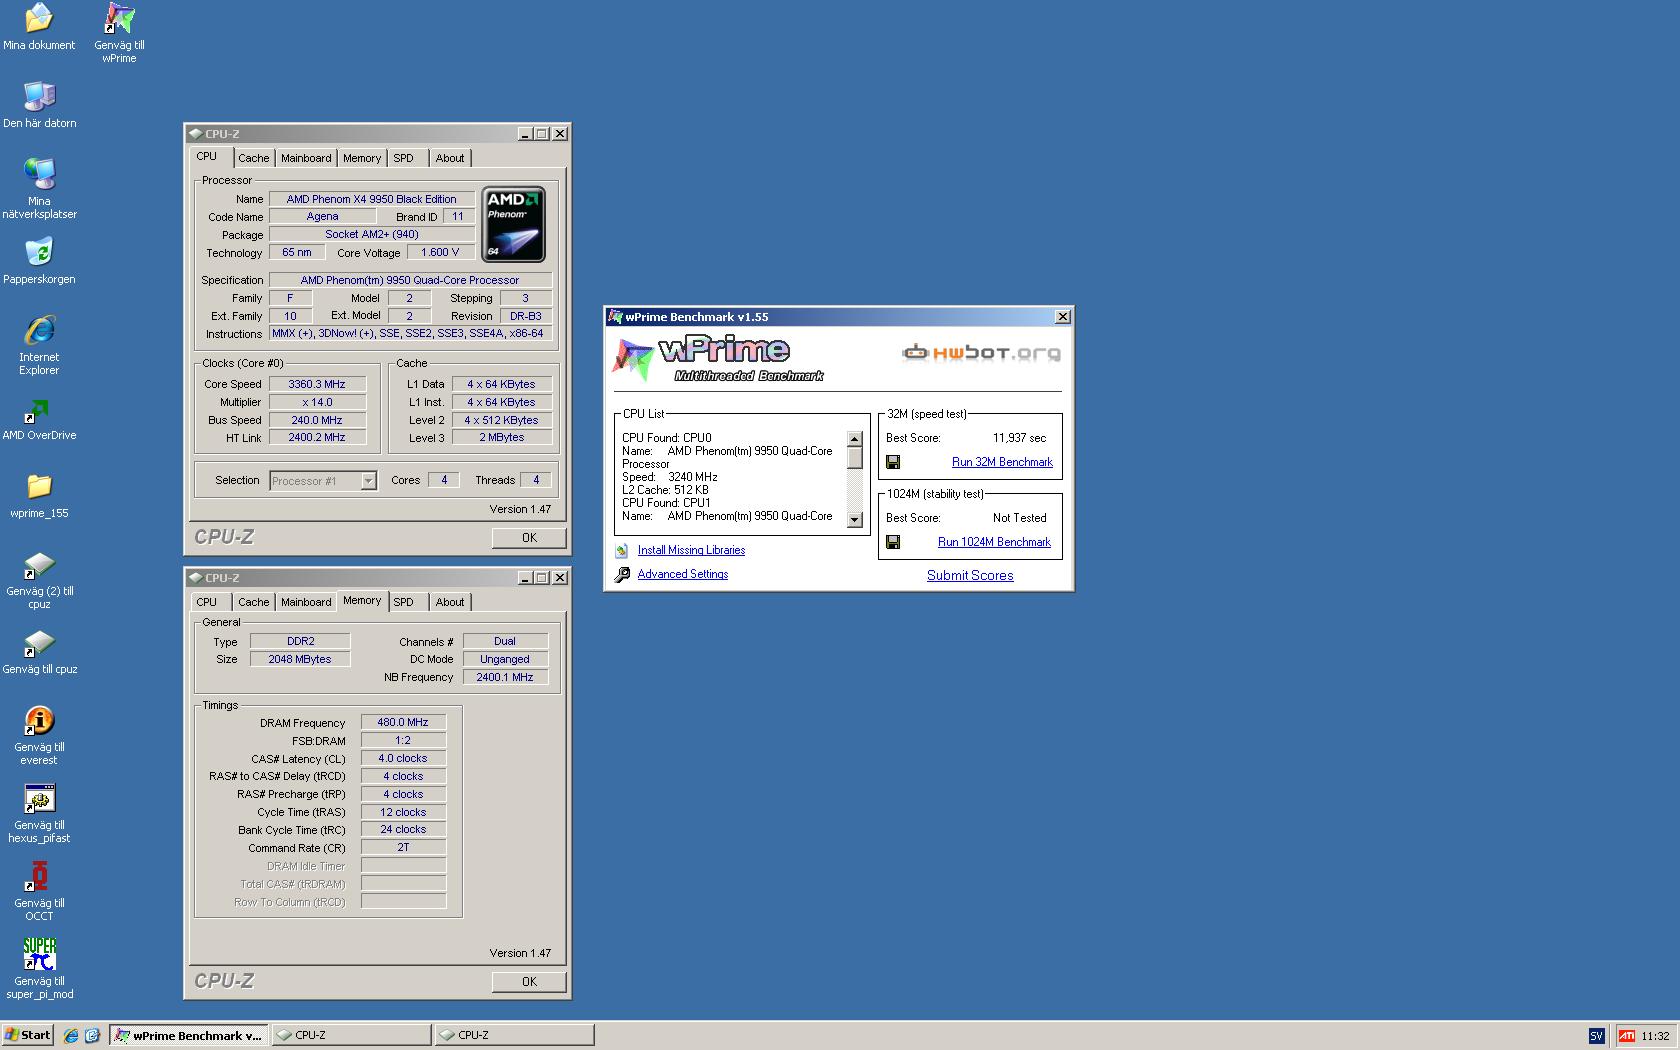
Task: Click the Install Missing Libraries link
Action: point(691,550)
